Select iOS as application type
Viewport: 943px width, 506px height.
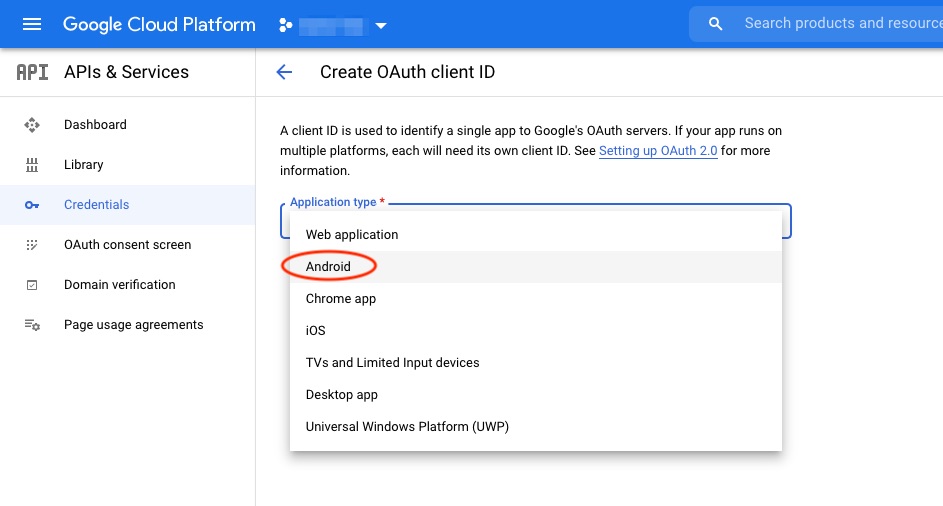pos(536,330)
